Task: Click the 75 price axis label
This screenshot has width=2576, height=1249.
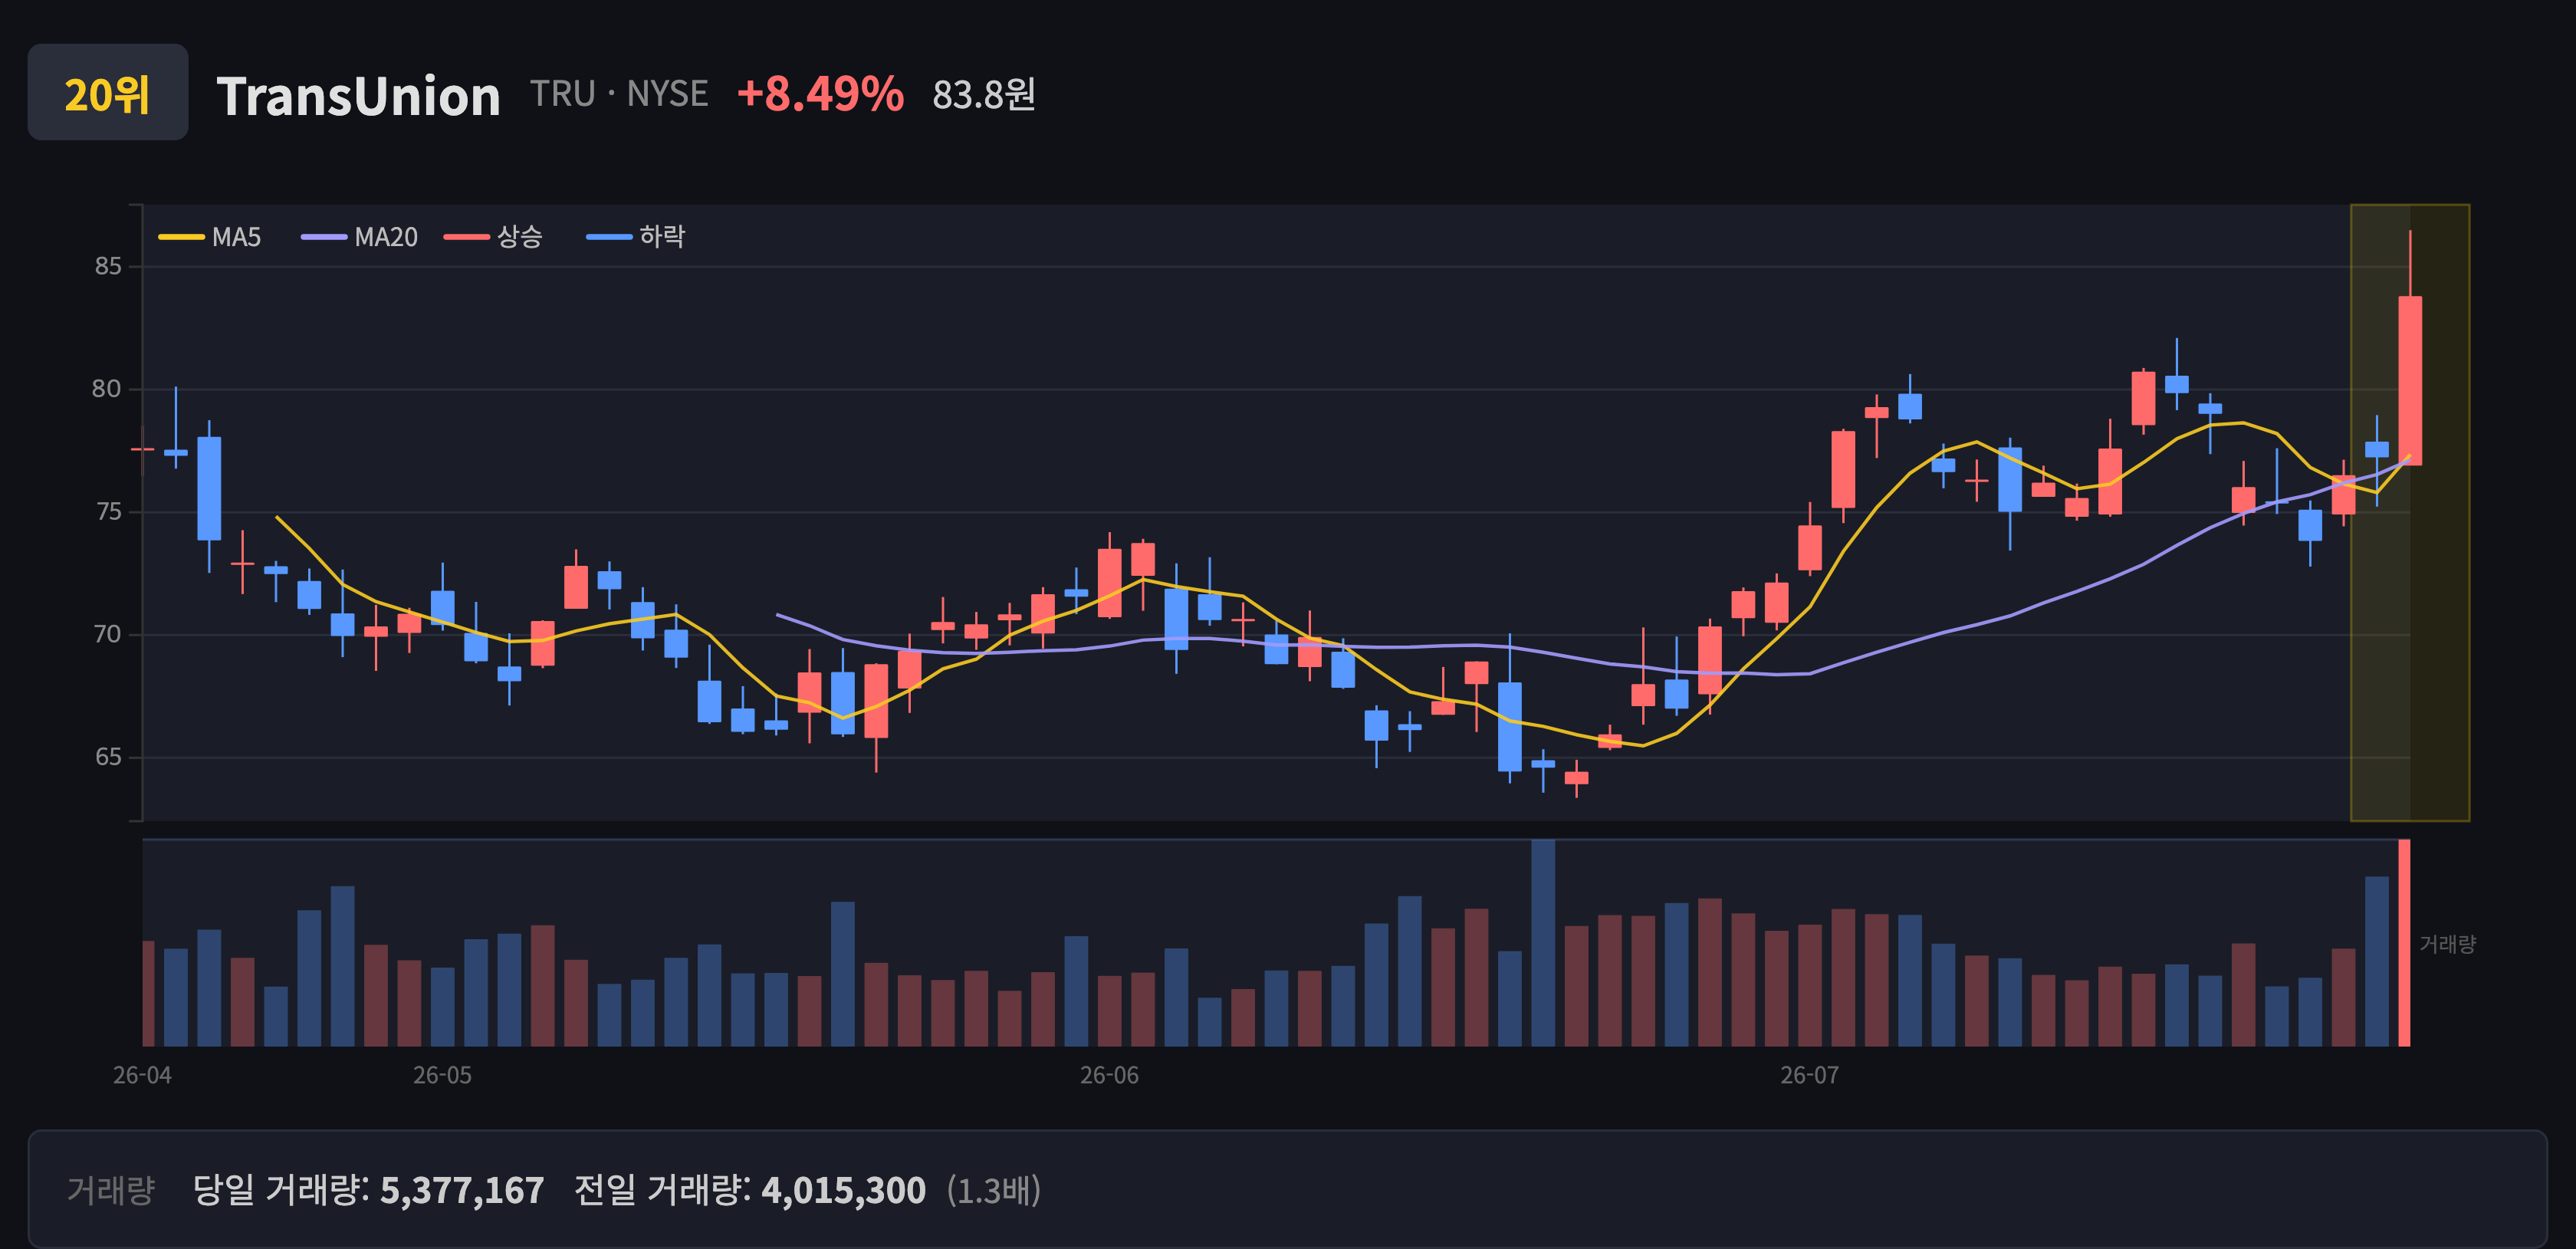Action: [x=108, y=512]
